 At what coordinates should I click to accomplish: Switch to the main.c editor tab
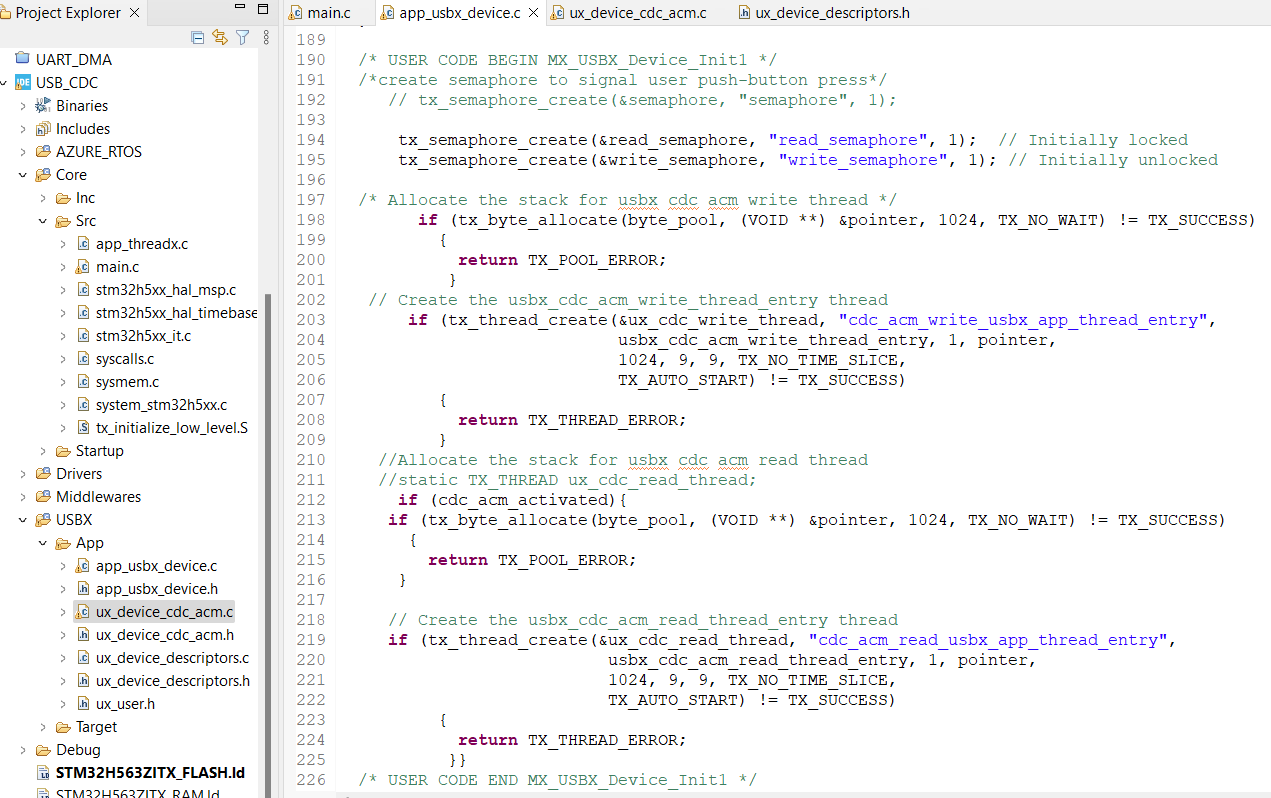[330, 13]
